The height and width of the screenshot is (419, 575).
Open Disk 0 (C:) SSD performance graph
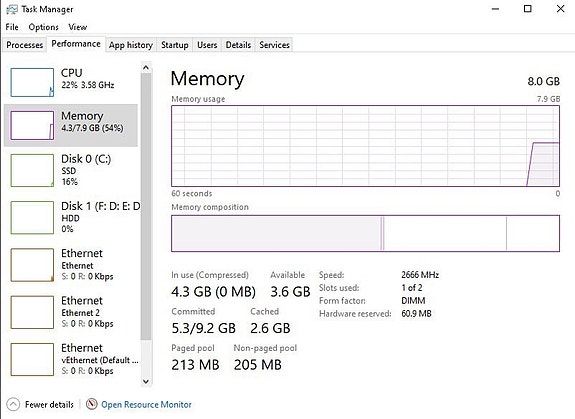tap(32, 170)
